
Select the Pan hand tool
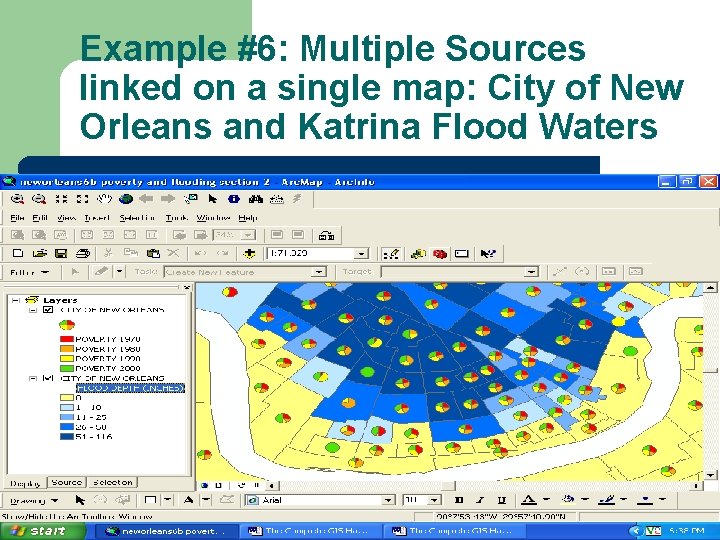click(x=104, y=199)
